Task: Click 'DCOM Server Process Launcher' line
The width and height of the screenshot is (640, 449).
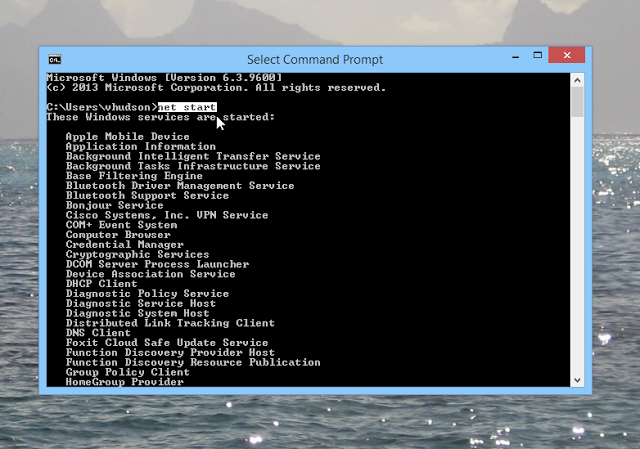Action: pos(157,264)
